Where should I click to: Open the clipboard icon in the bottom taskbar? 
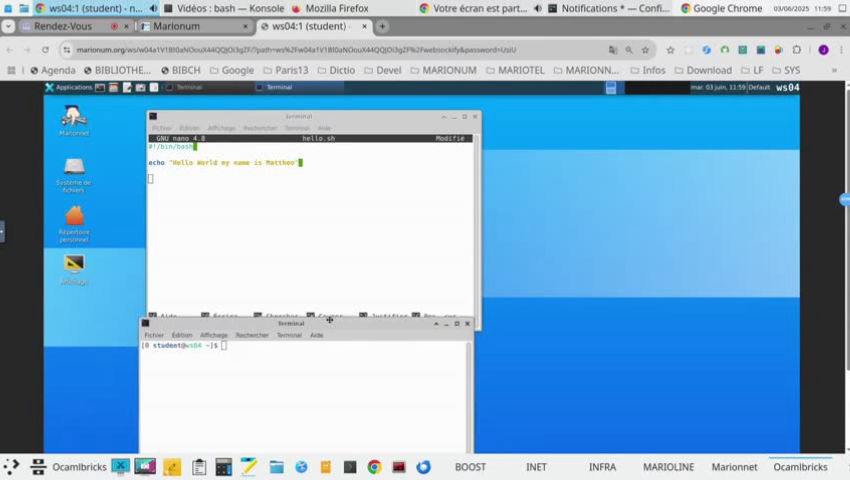(199, 467)
